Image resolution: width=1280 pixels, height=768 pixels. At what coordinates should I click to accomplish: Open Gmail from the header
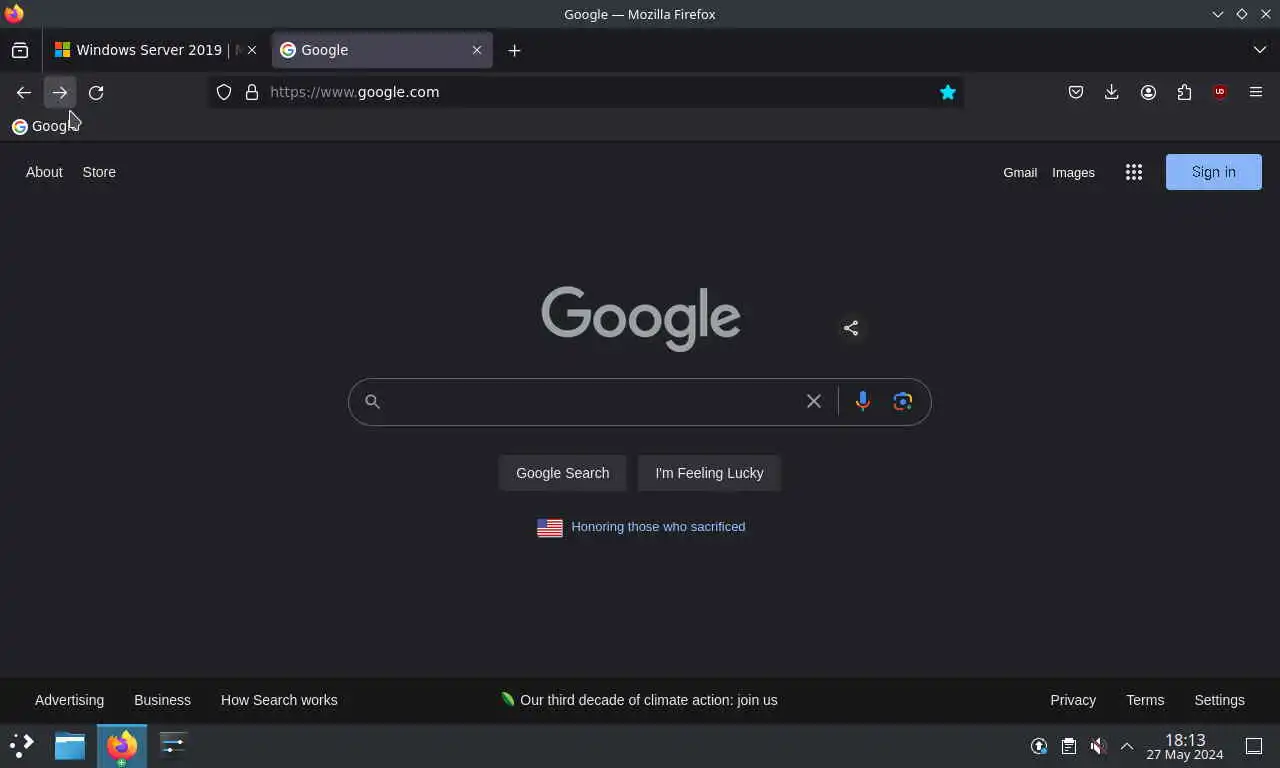[1020, 172]
